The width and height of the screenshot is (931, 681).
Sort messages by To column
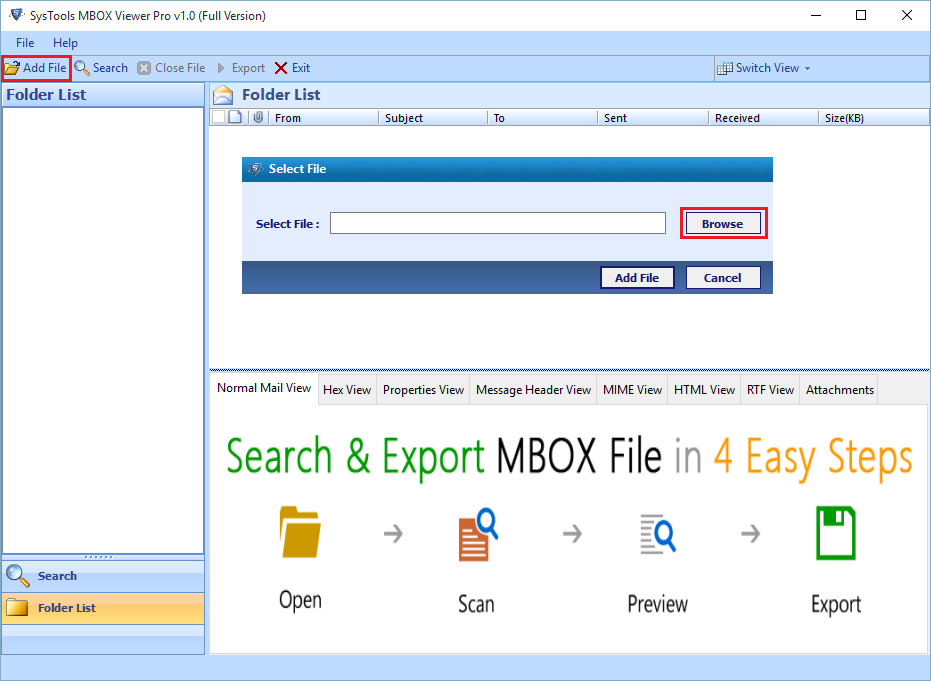[543, 118]
